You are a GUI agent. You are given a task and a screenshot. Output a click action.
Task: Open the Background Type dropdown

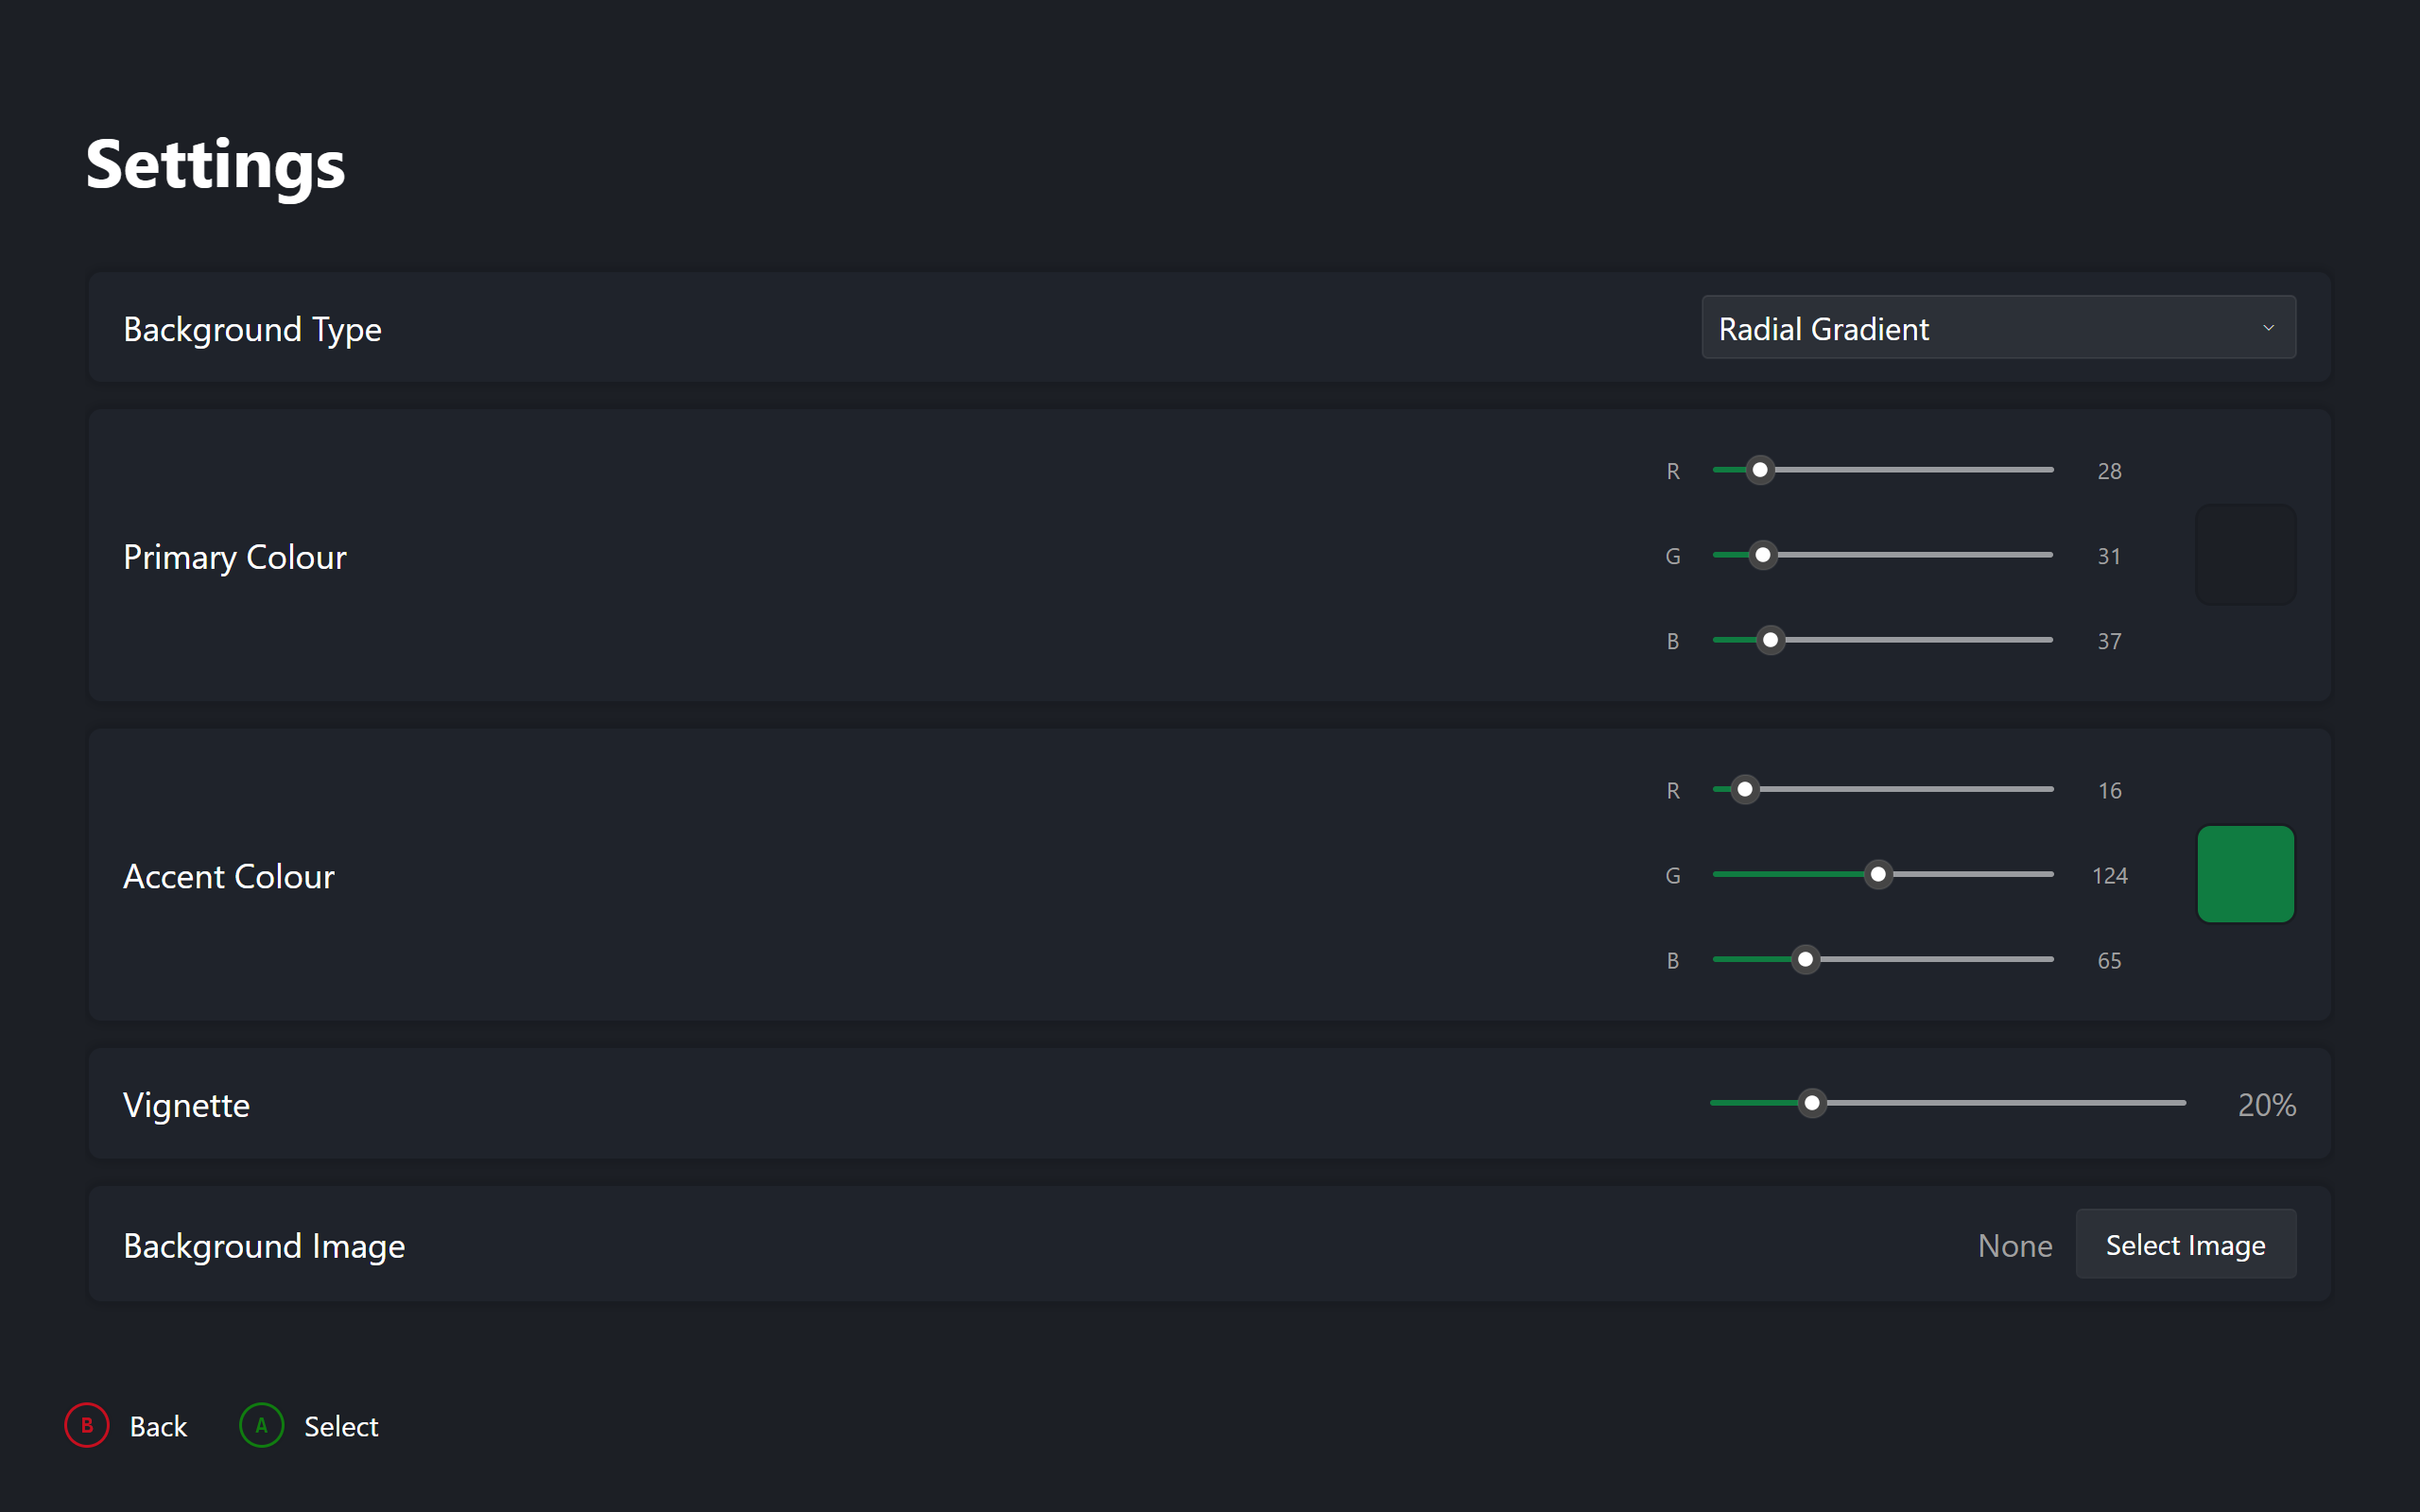click(x=1998, y=327)
